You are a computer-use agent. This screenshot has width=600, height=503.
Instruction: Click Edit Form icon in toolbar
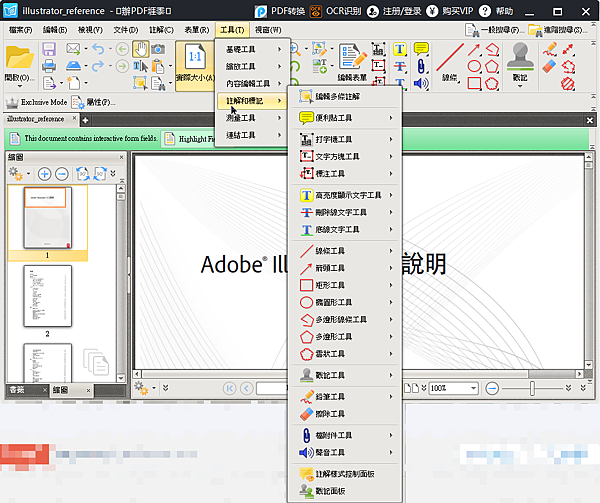pos(352,62)
